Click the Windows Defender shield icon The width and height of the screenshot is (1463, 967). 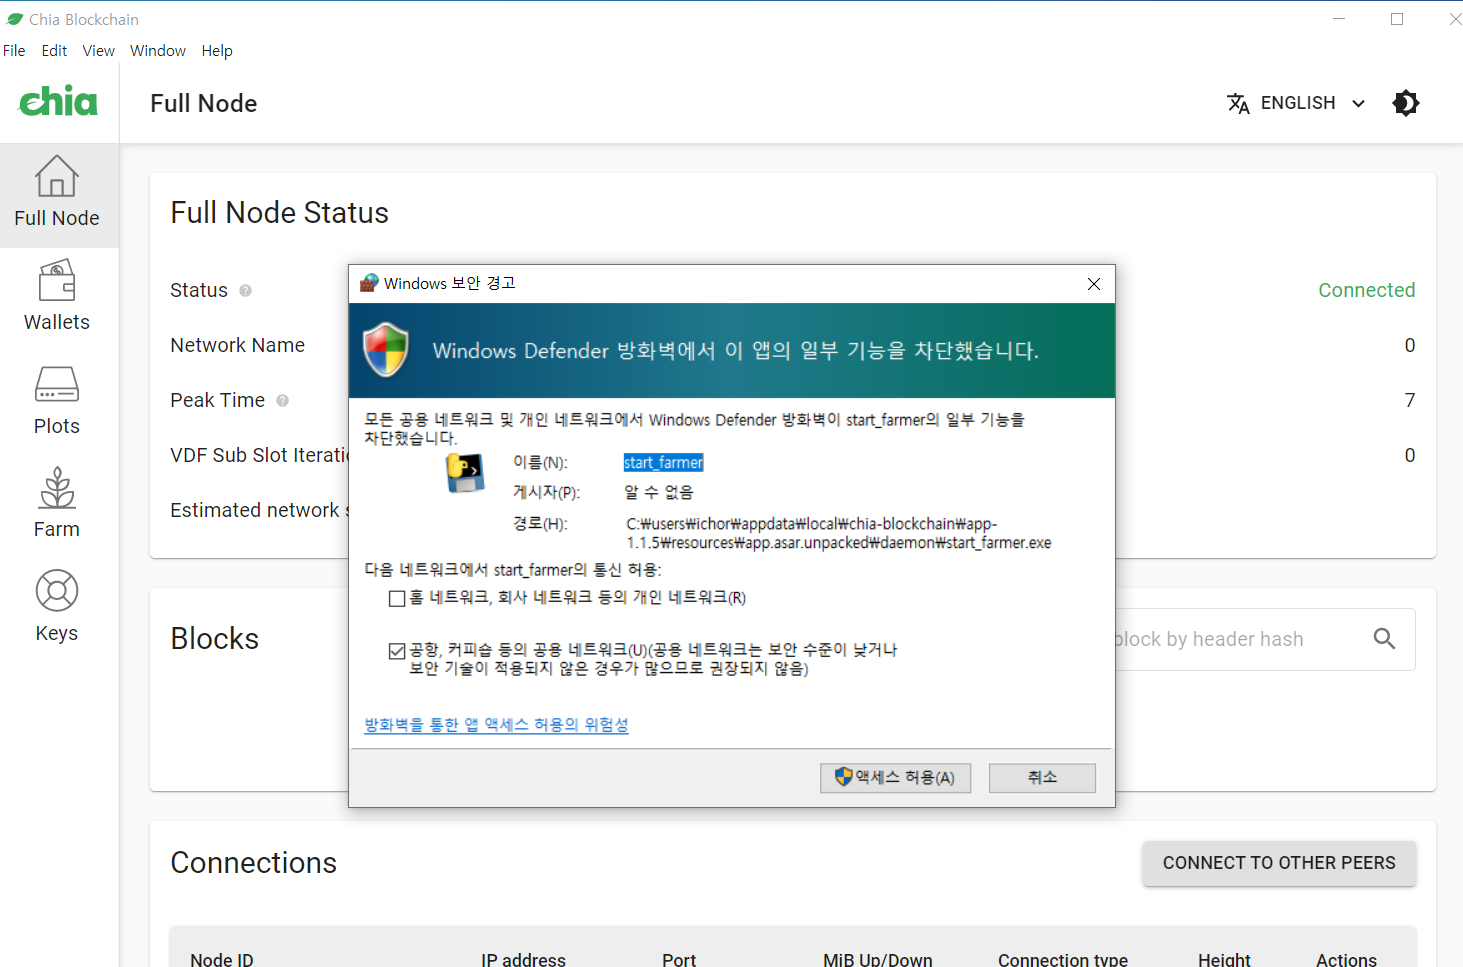point(386,350)
